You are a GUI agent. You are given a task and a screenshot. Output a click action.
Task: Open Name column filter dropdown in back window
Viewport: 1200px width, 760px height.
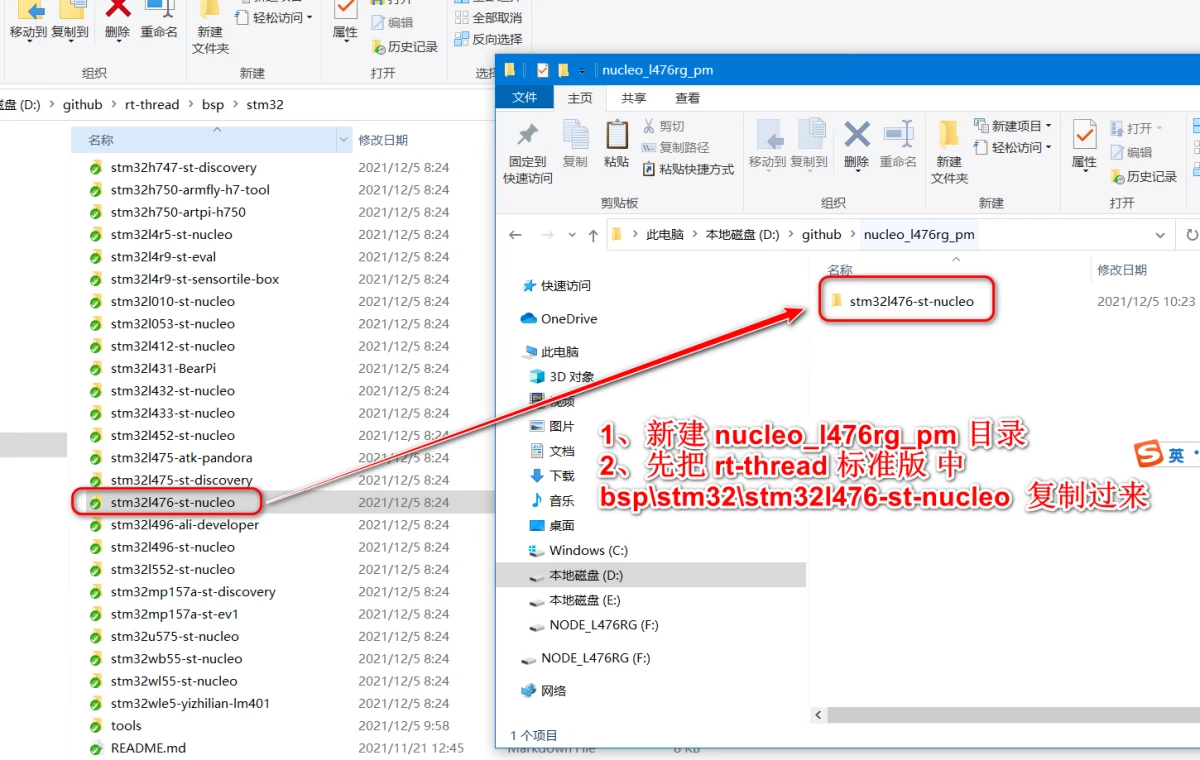click(345, 140)
